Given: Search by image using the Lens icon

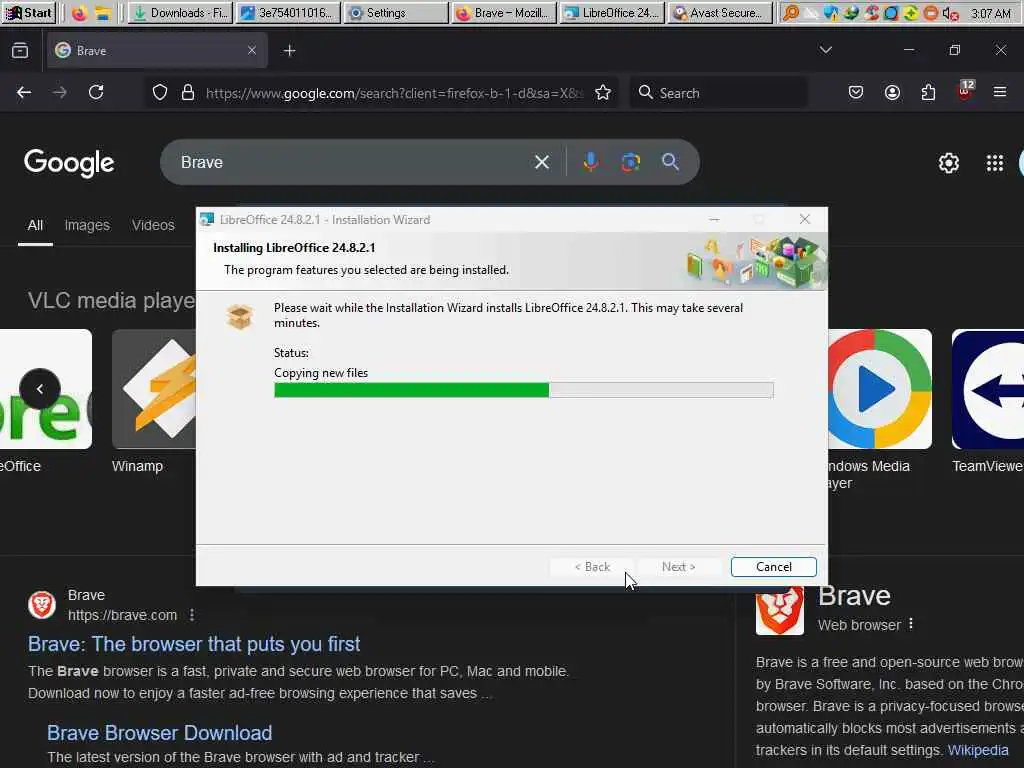Looking at the screenshot, I should click(x=630, y=162).
